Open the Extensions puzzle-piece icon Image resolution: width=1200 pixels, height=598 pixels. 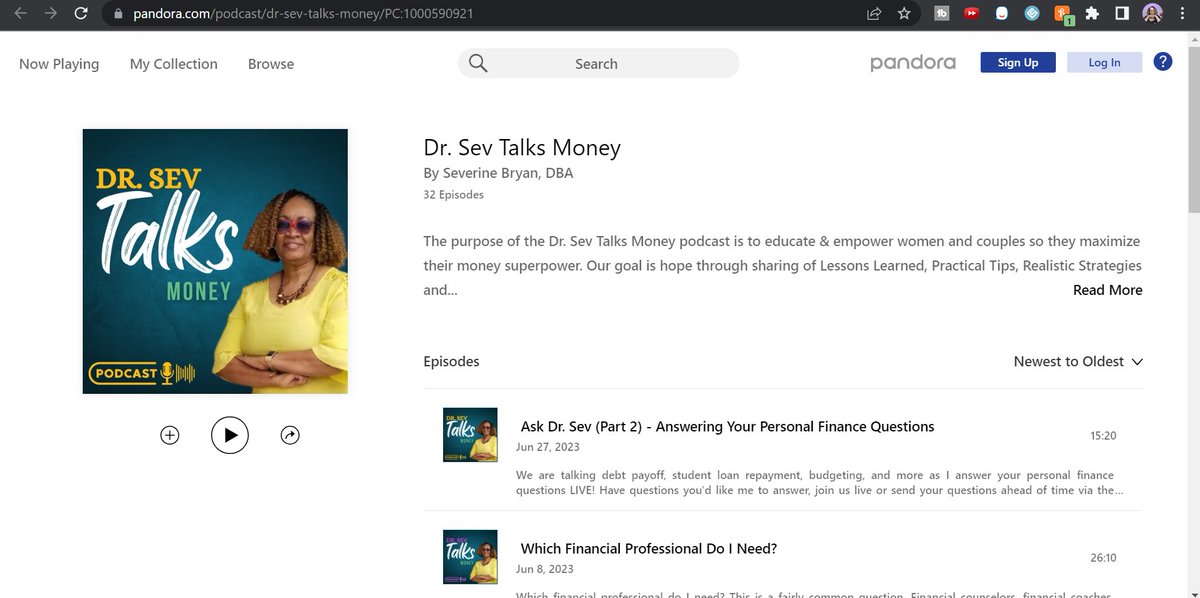click(1092, 14)
